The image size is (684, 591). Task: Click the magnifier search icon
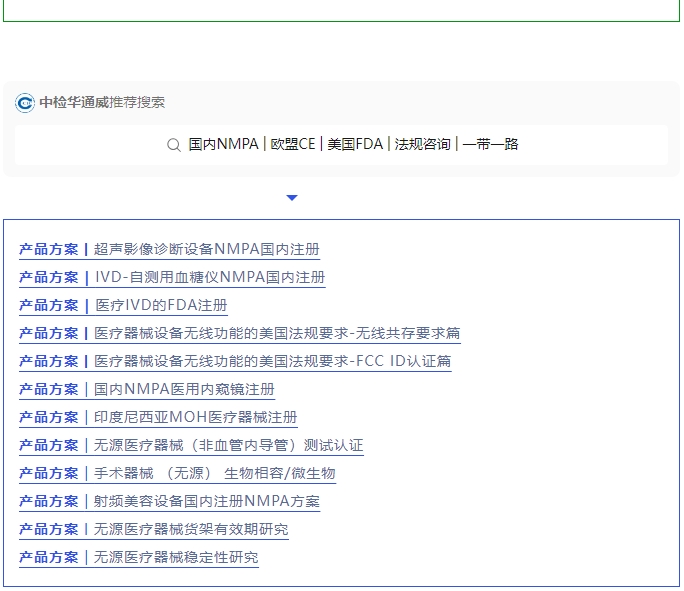pyautogui.click(x=174, y=145)
